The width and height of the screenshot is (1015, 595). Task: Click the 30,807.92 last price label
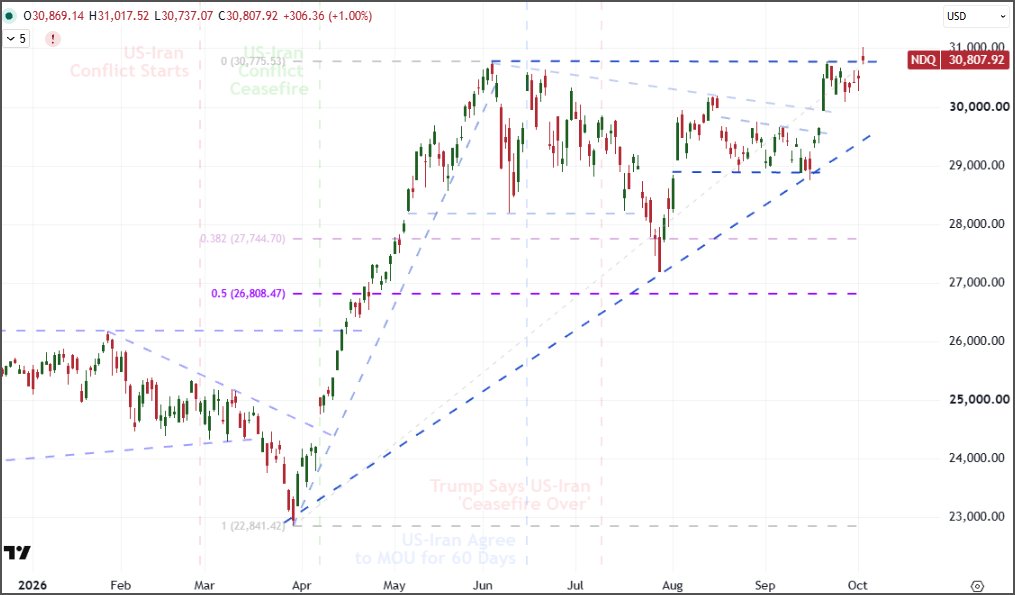click(x=977, y=60)
